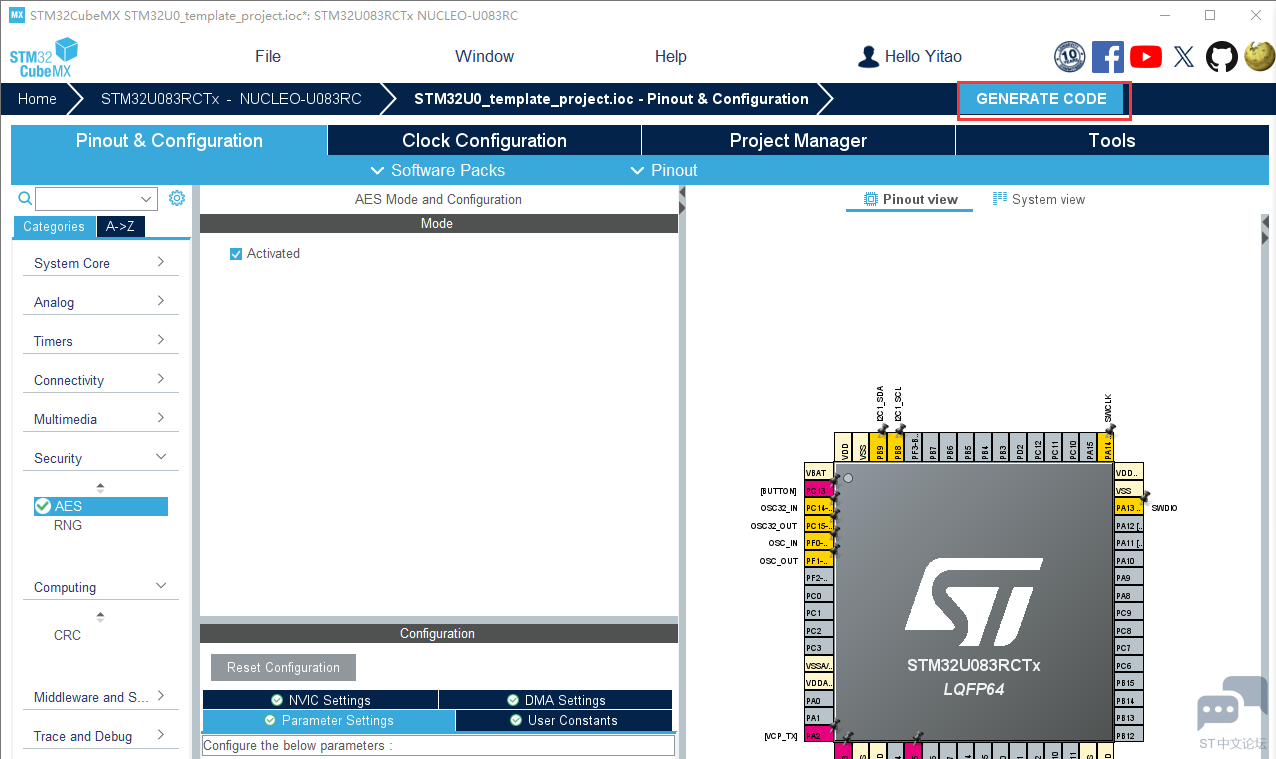Open the Software Packs dropdown

tap(437, 170)
